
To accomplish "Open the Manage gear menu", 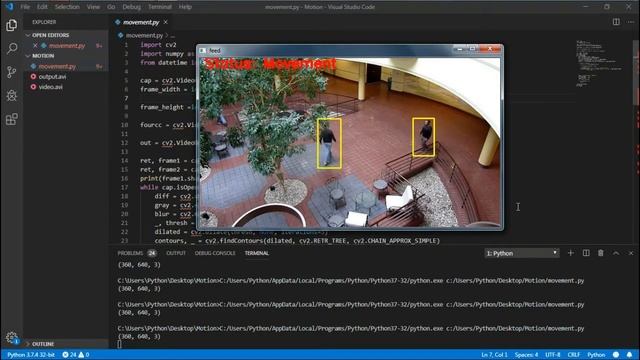I will [x=11, y=338].
